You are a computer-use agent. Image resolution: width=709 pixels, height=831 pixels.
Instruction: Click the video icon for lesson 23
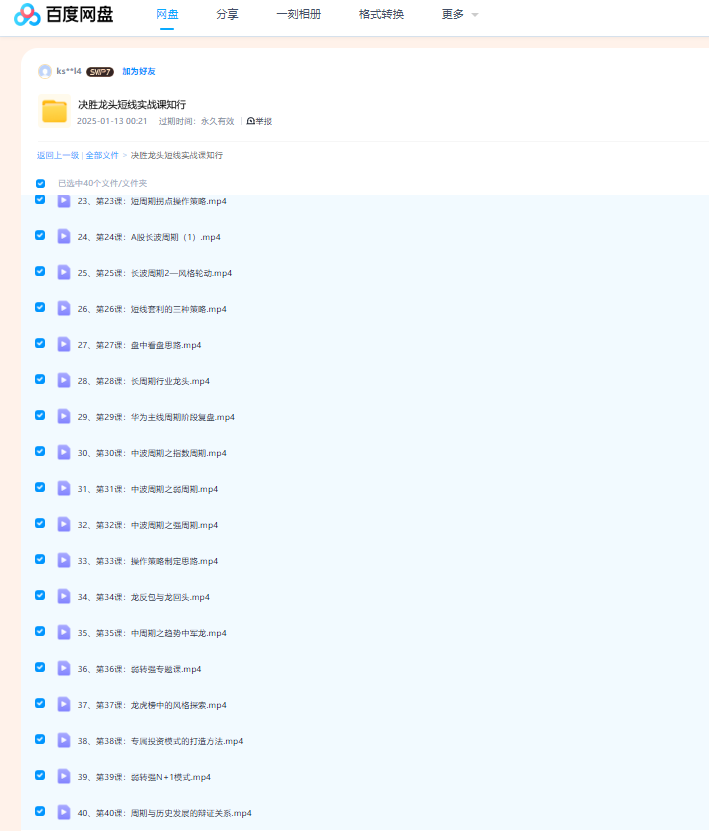(64, 201)
